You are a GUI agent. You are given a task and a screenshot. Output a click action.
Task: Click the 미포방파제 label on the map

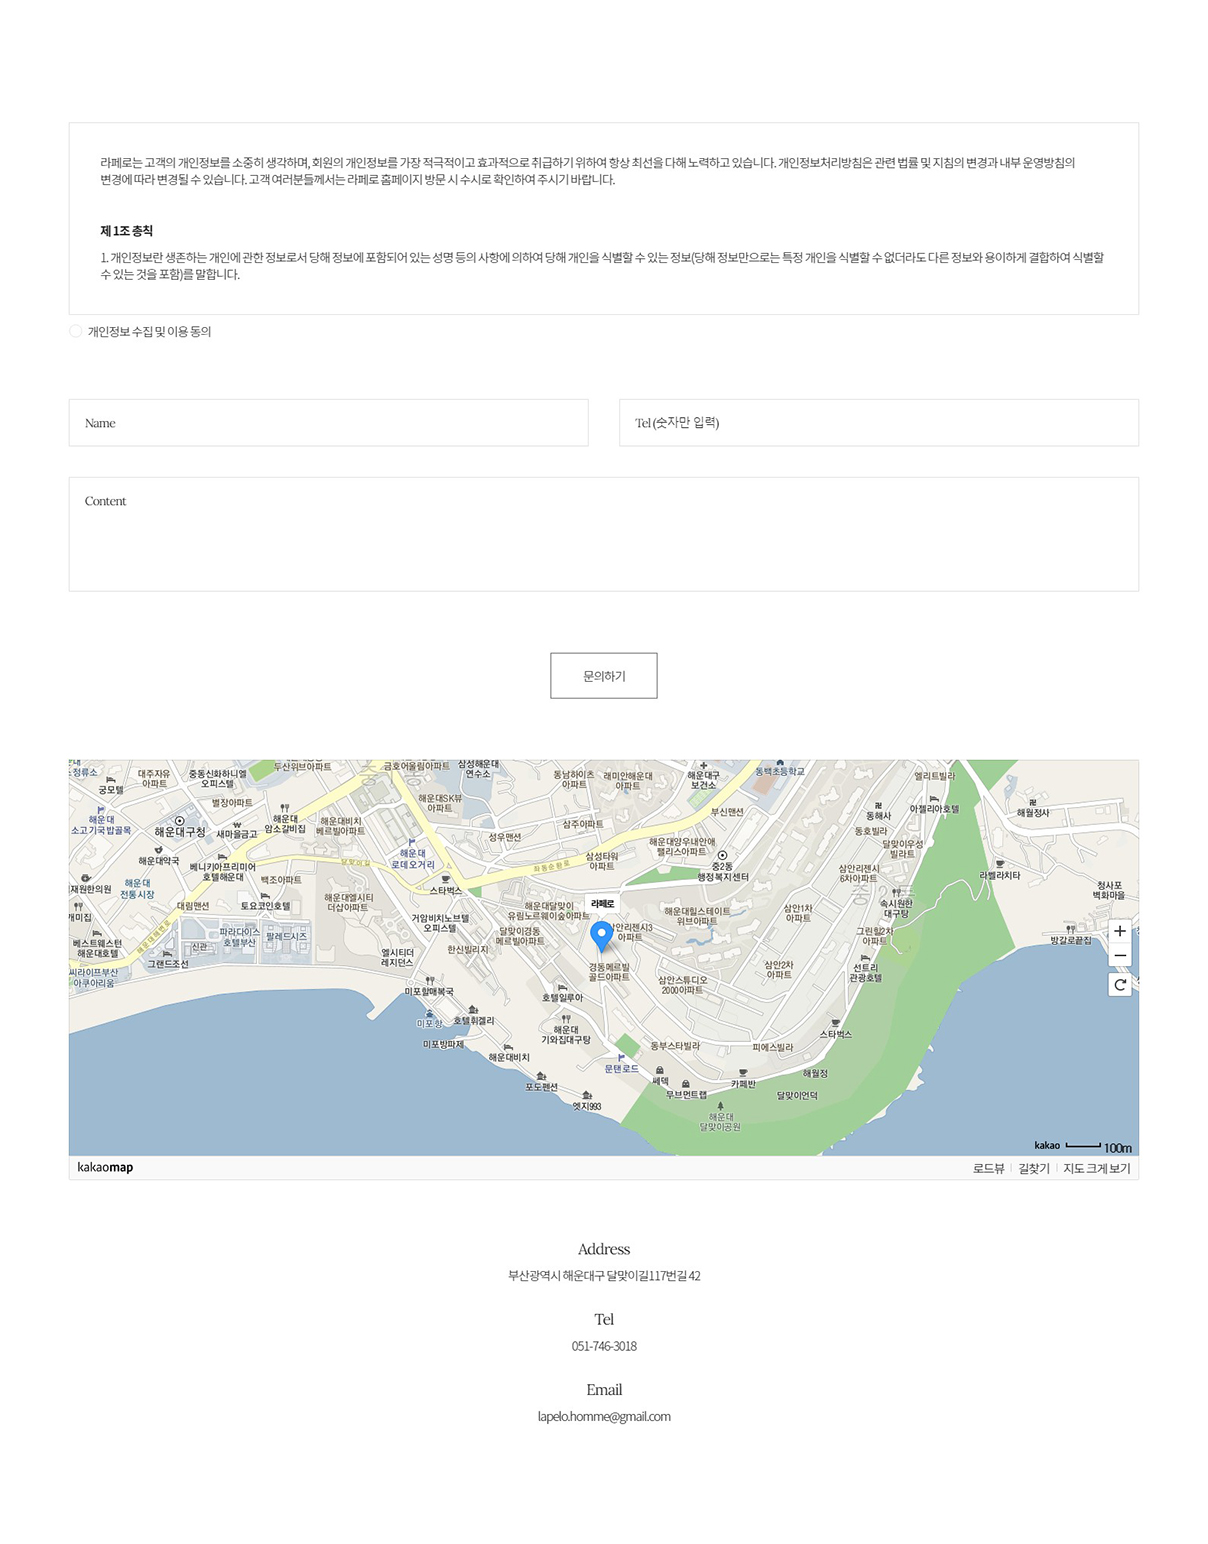443,1044
